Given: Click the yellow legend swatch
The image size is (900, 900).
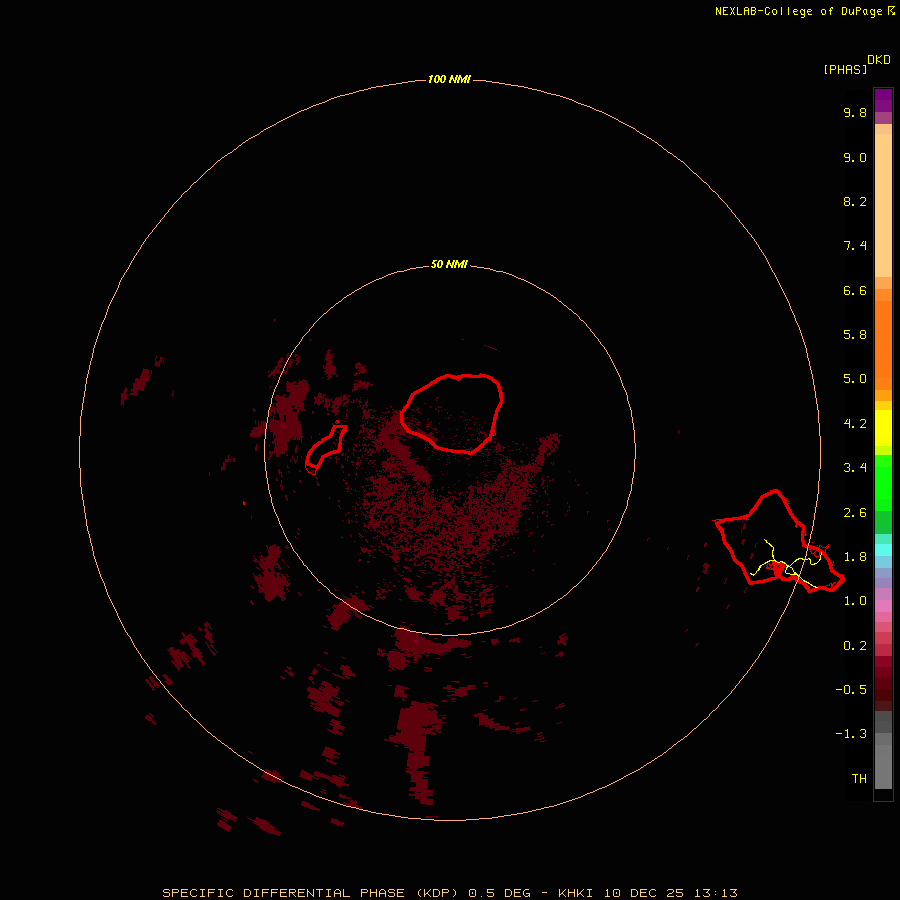Looking at the screenshot, I should tap(883, 428).
